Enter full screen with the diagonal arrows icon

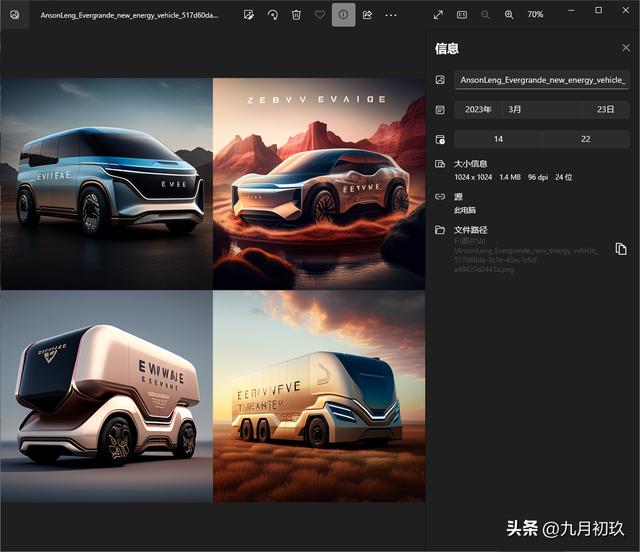pyautogui.click(x=438, y=15)
